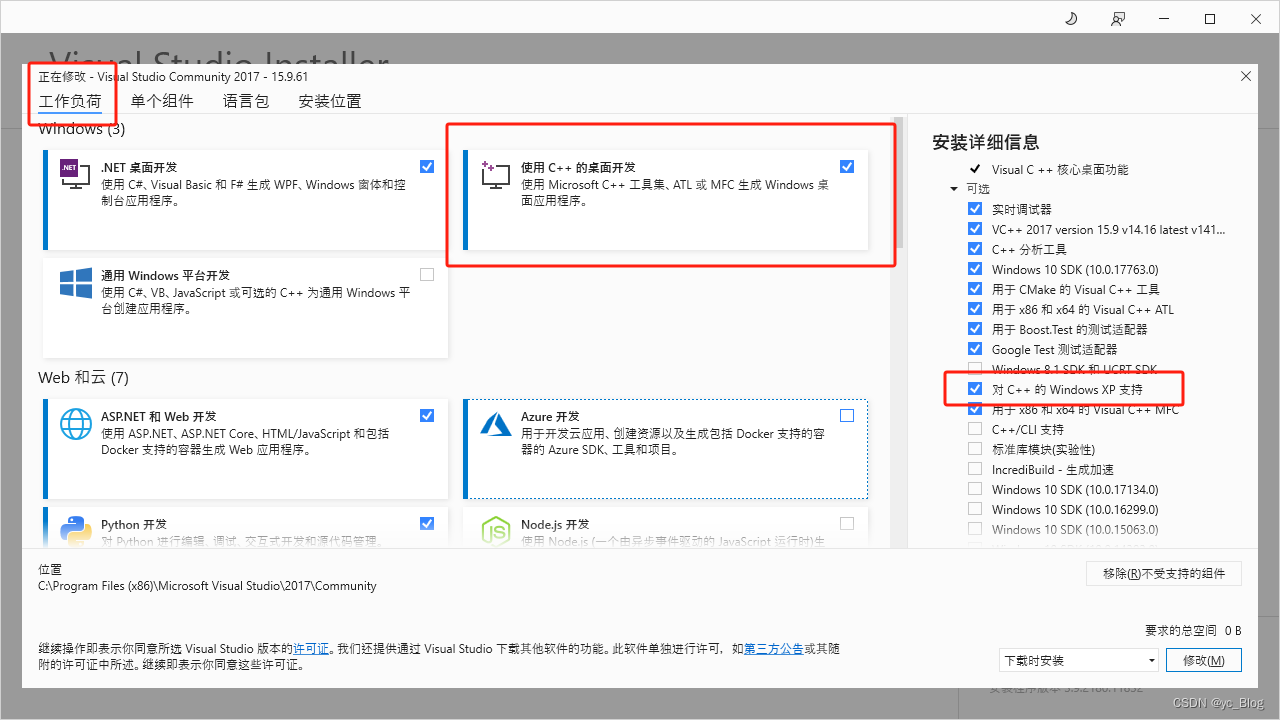Open the 许可证 link
Image resolution: width=1280 pixels, height=720 pixels.
click(x=311, y=648)
